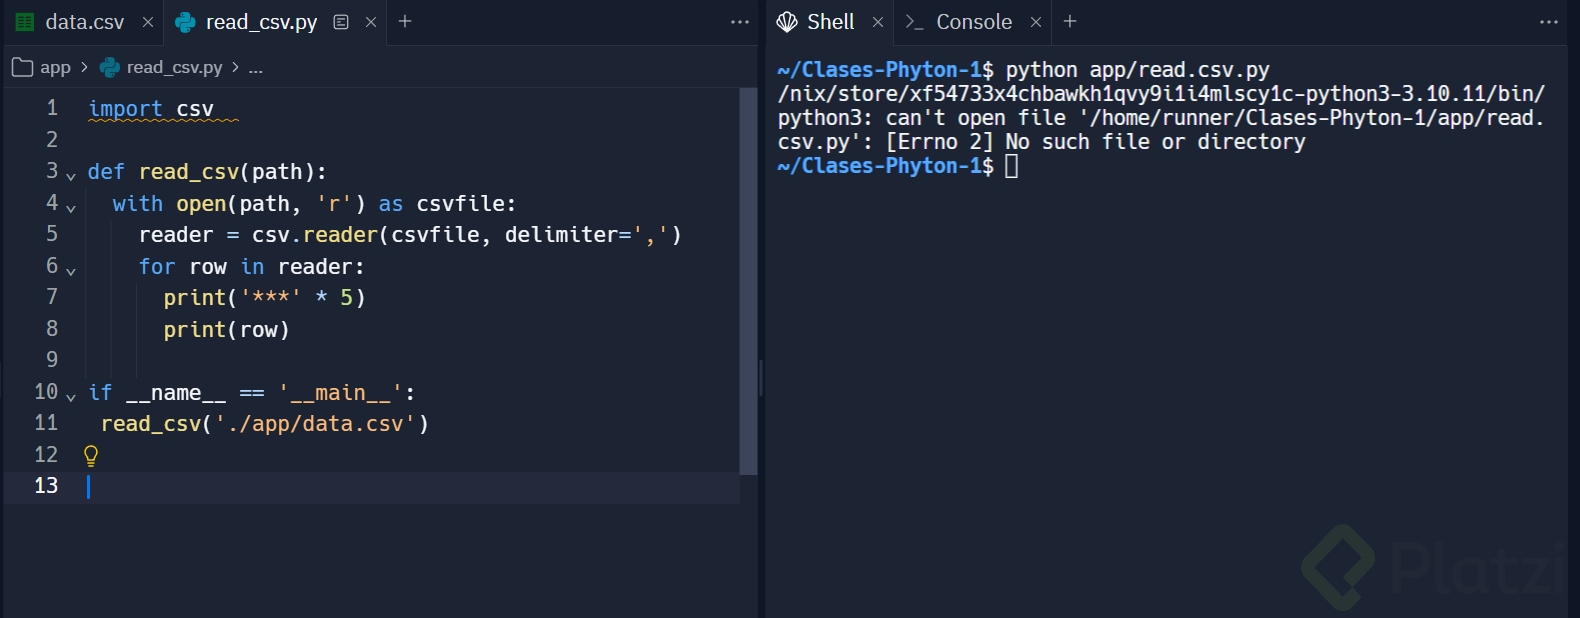Click the lightbulb quick-fix icon on line 12

tap(91, 456)
